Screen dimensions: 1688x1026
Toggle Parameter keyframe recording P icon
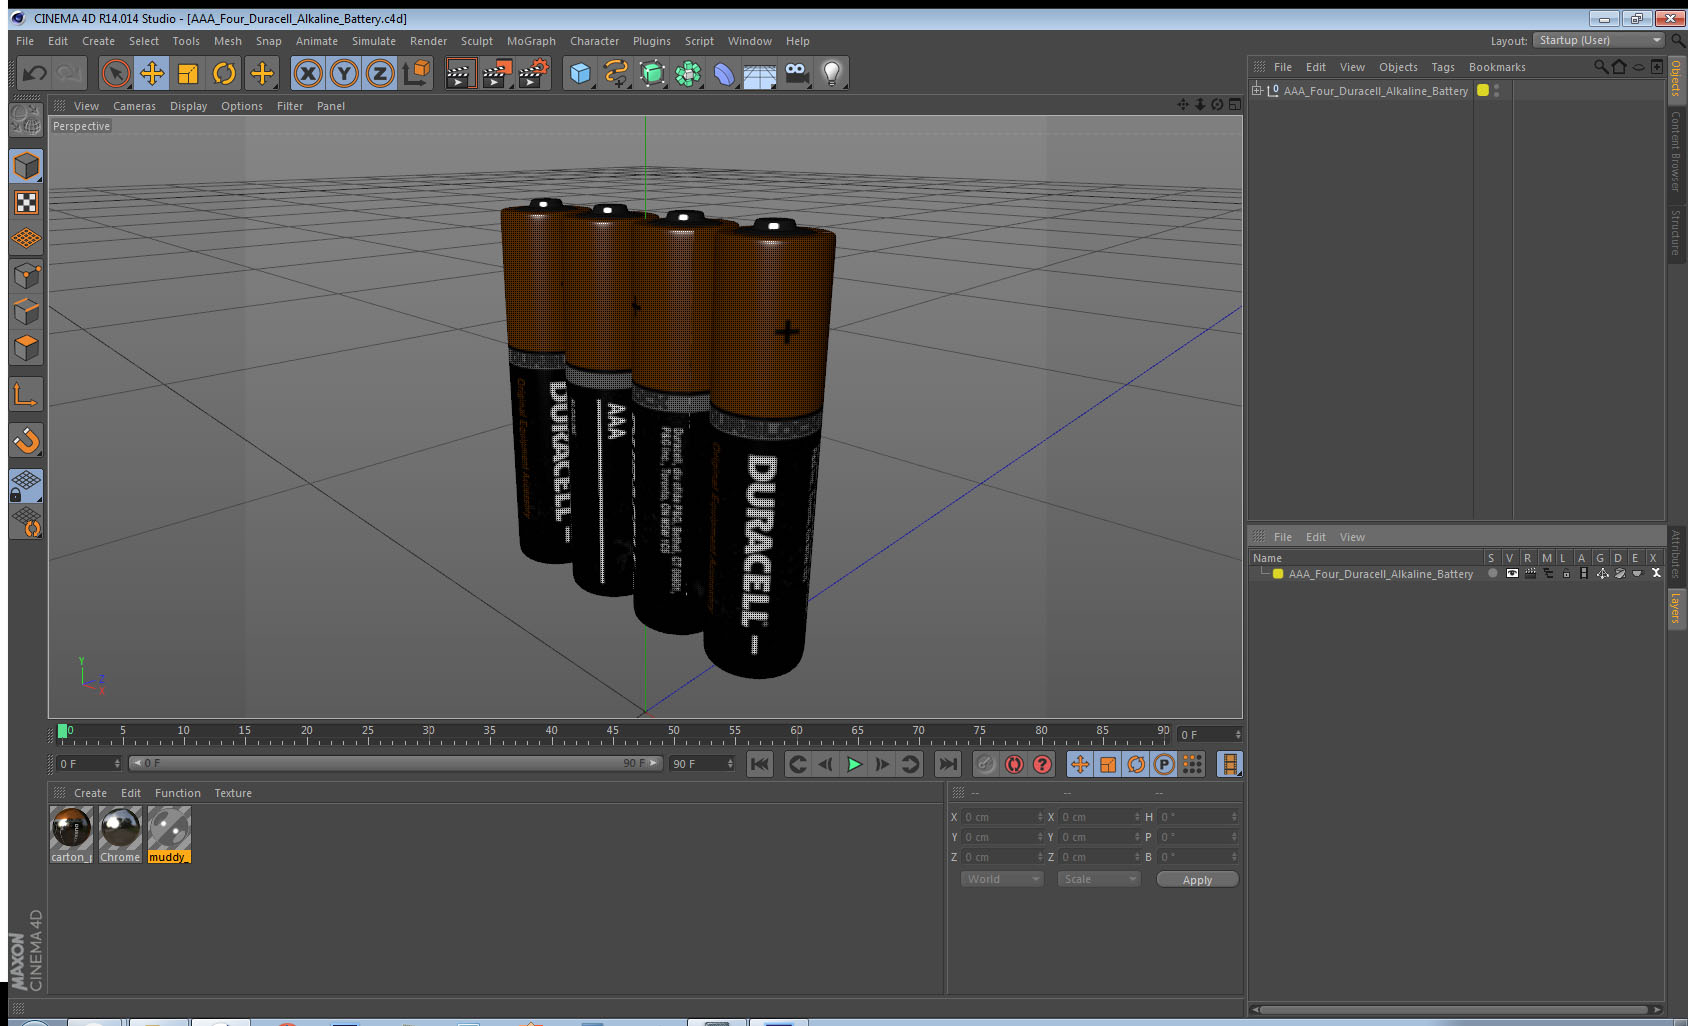point(1164,764)
